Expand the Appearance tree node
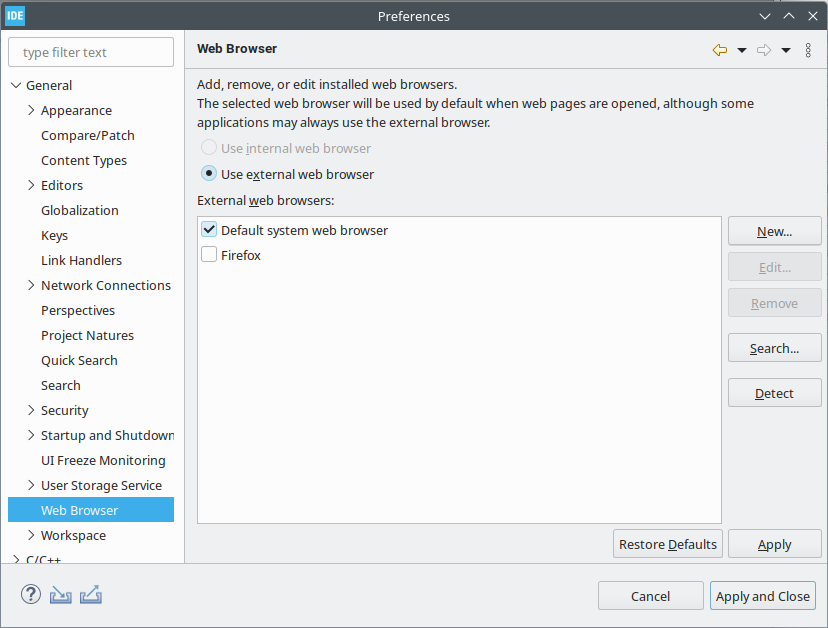Screen dimensions: 828x628 [29, 110]
